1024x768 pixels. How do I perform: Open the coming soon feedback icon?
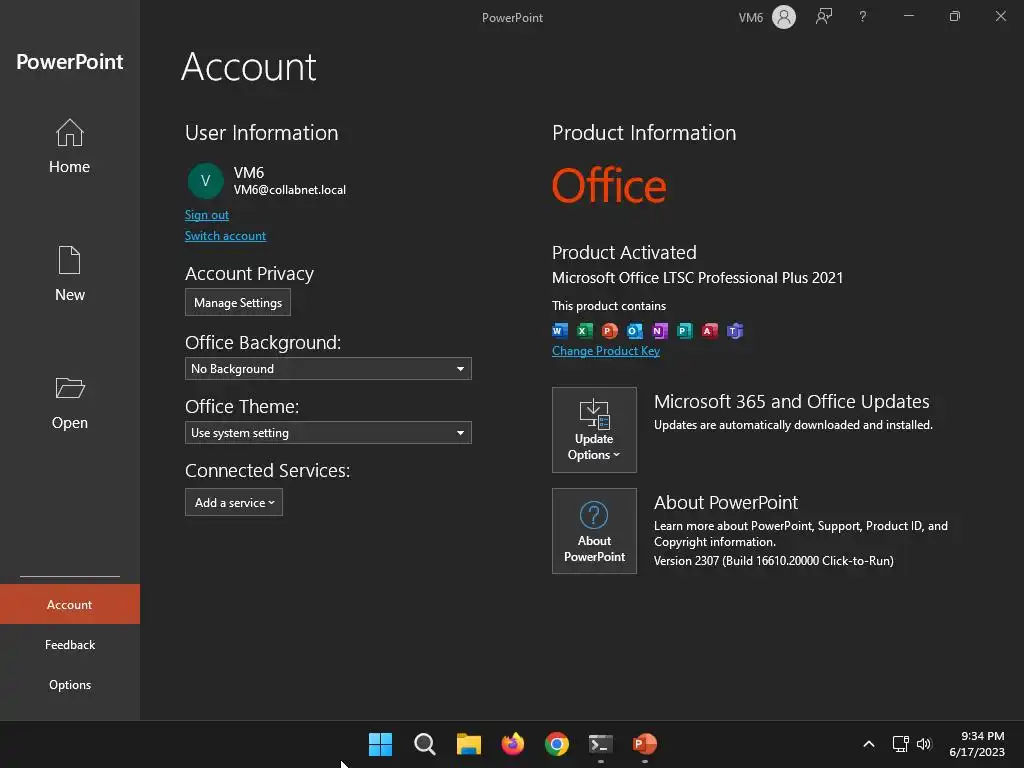pos(824,17)
